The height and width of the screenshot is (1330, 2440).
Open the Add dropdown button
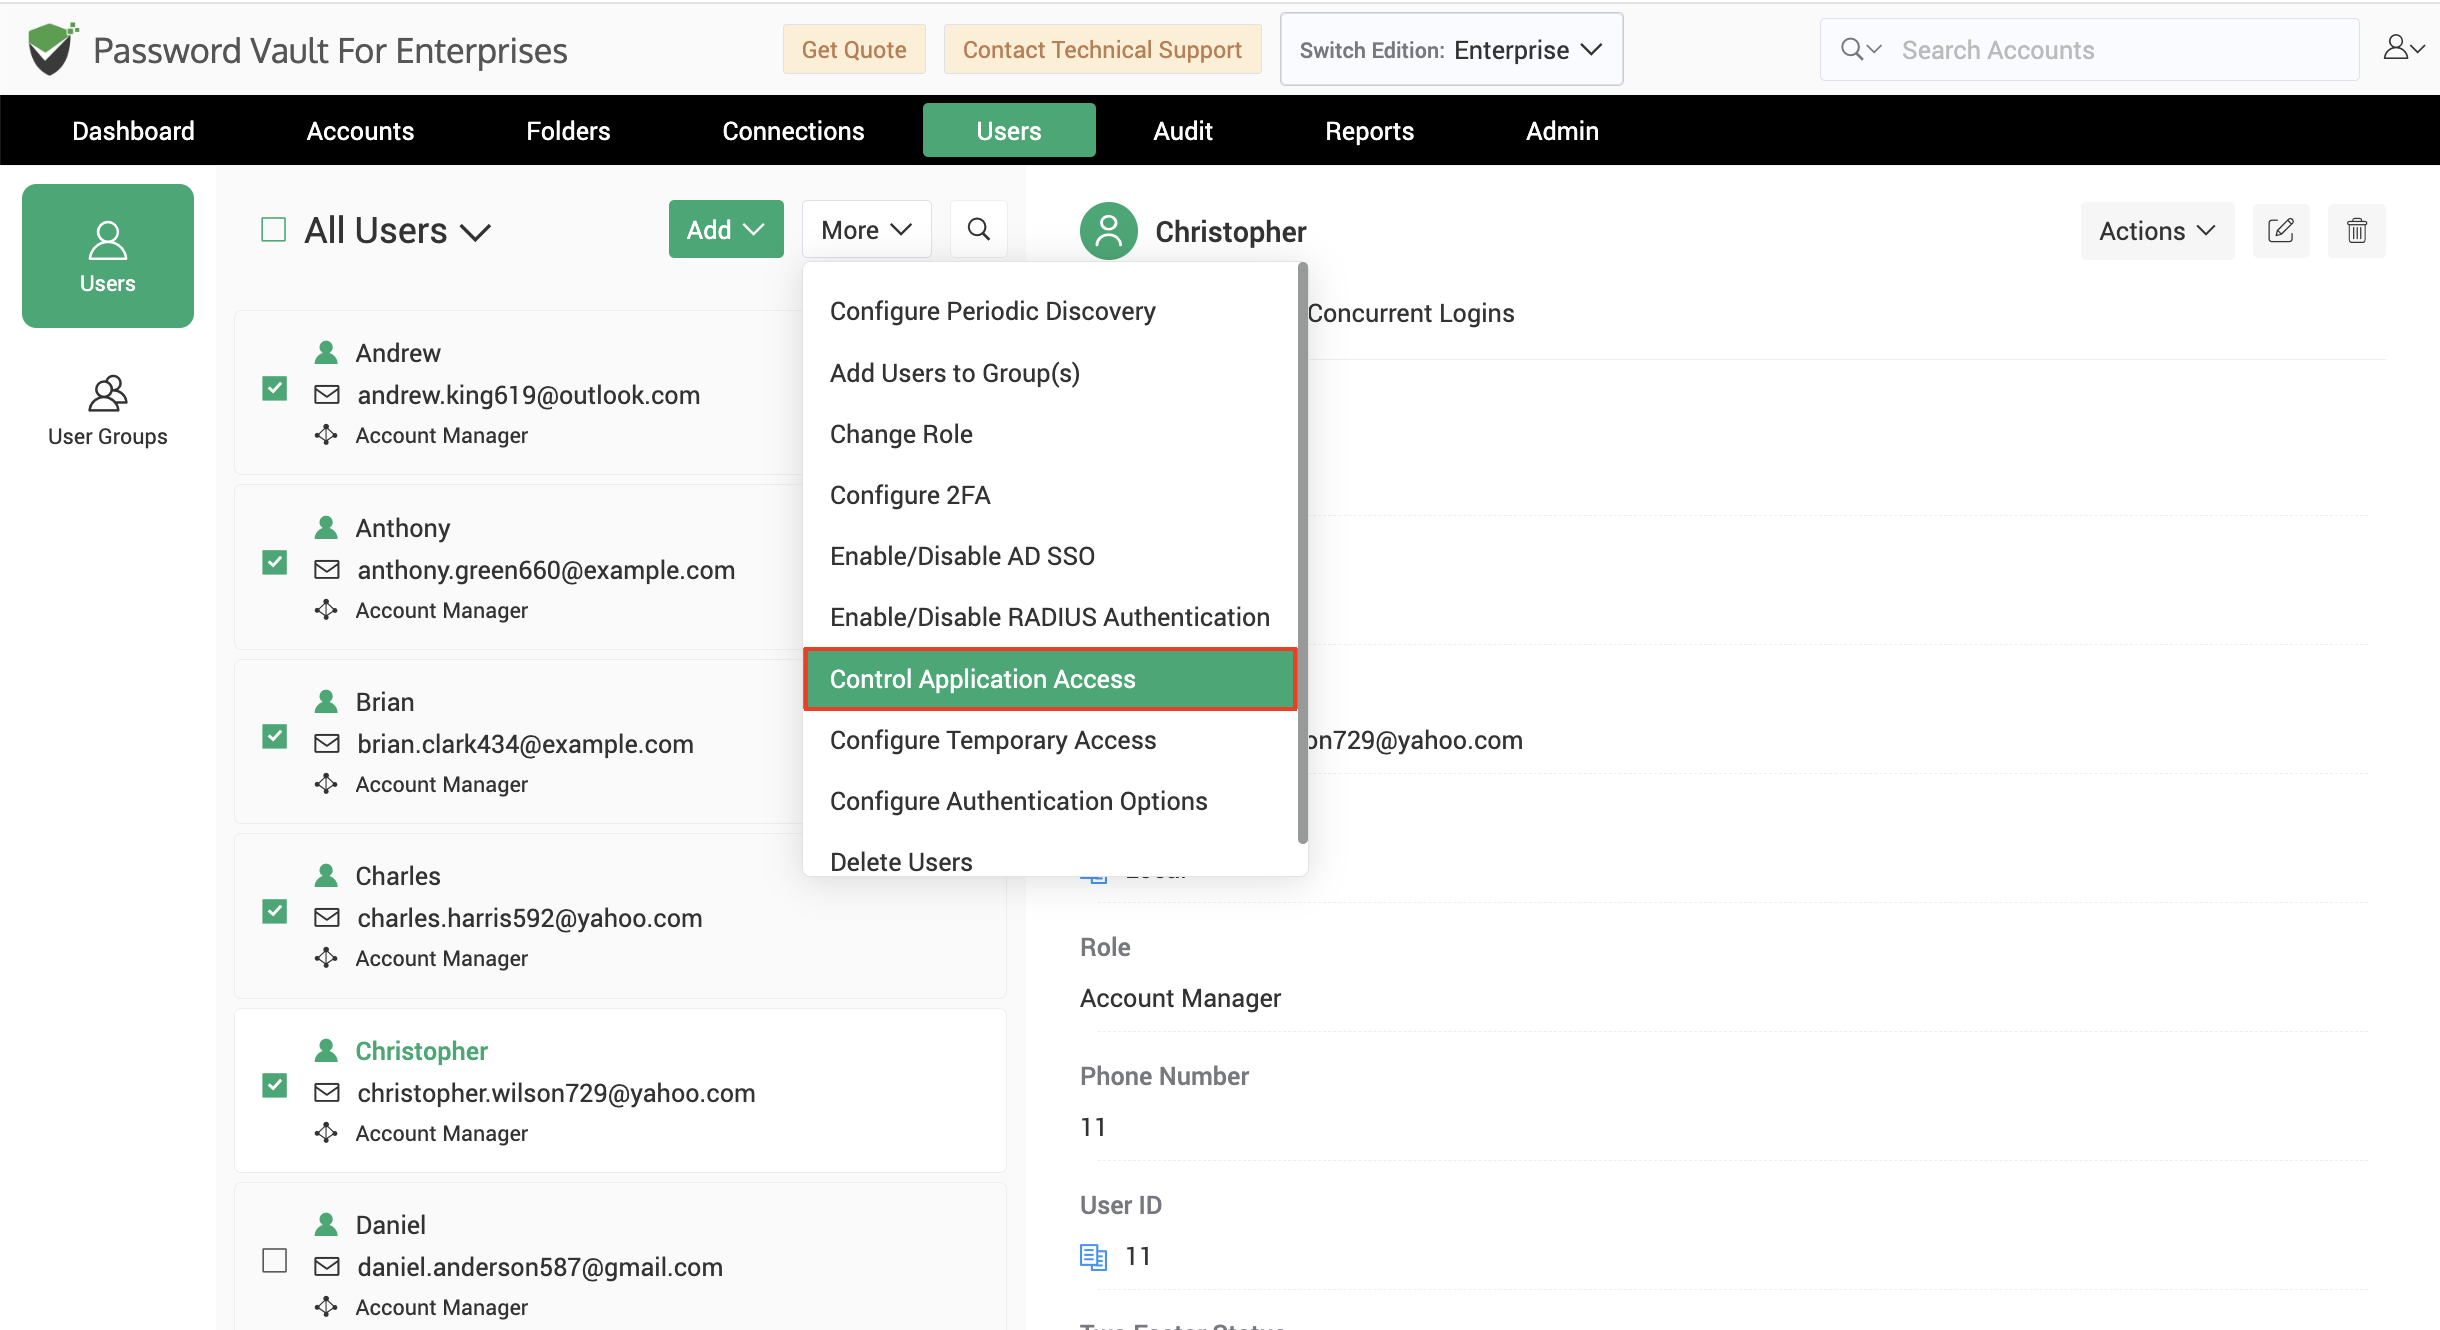pyautogui.click(x=726, y=230)
